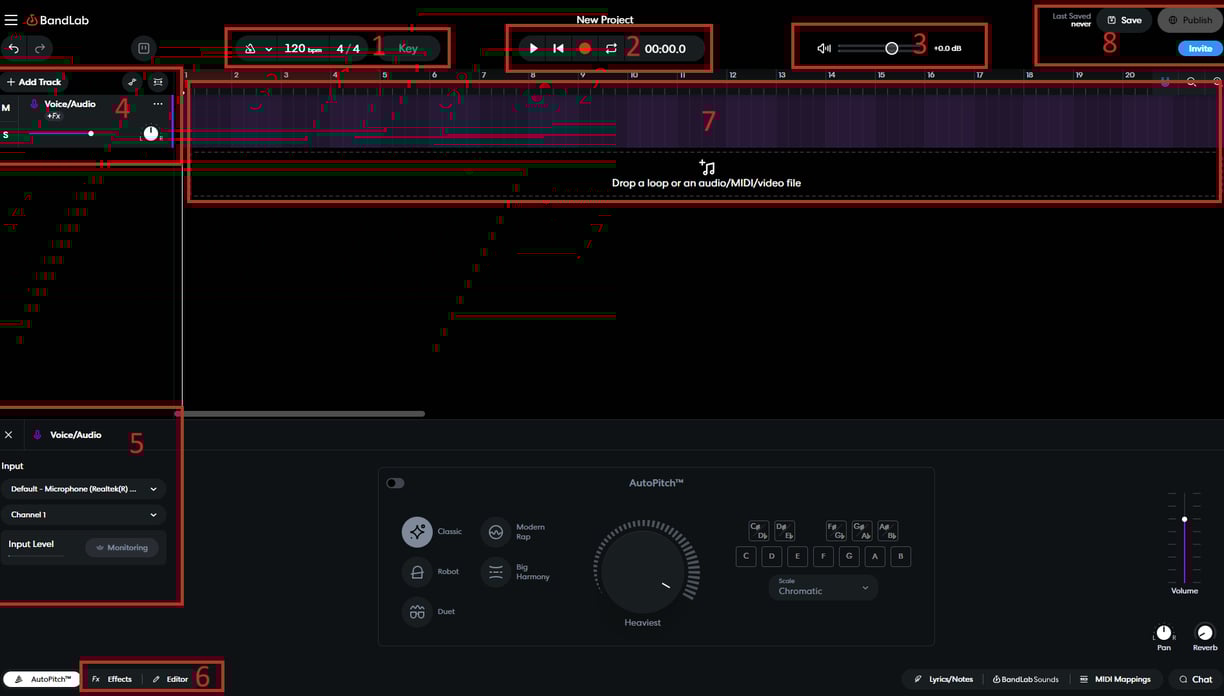
Task: Solo the Voice/Audio track
Action: click(6, 135)
